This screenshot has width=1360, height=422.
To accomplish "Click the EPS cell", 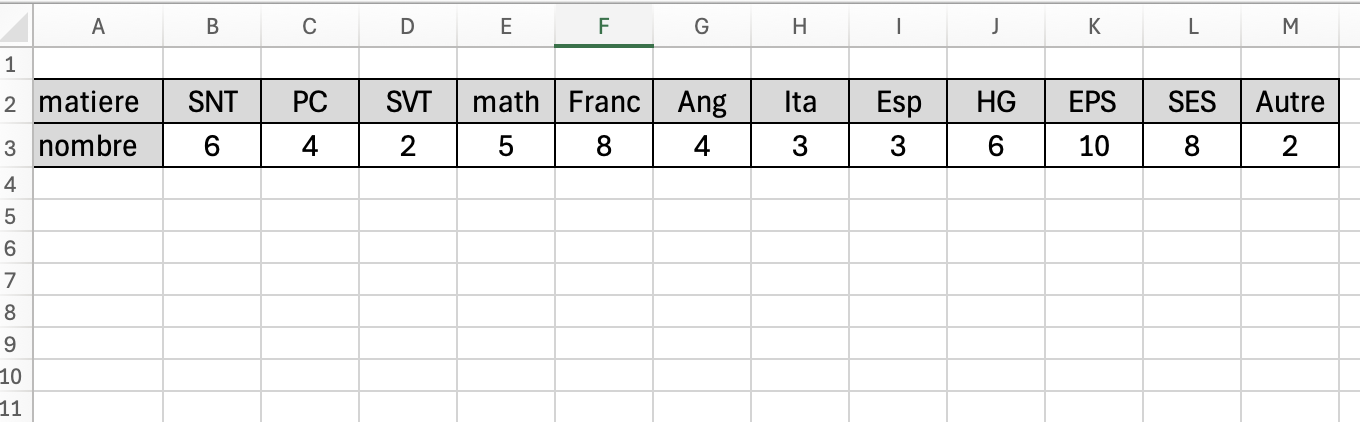I will (1094, 102).
